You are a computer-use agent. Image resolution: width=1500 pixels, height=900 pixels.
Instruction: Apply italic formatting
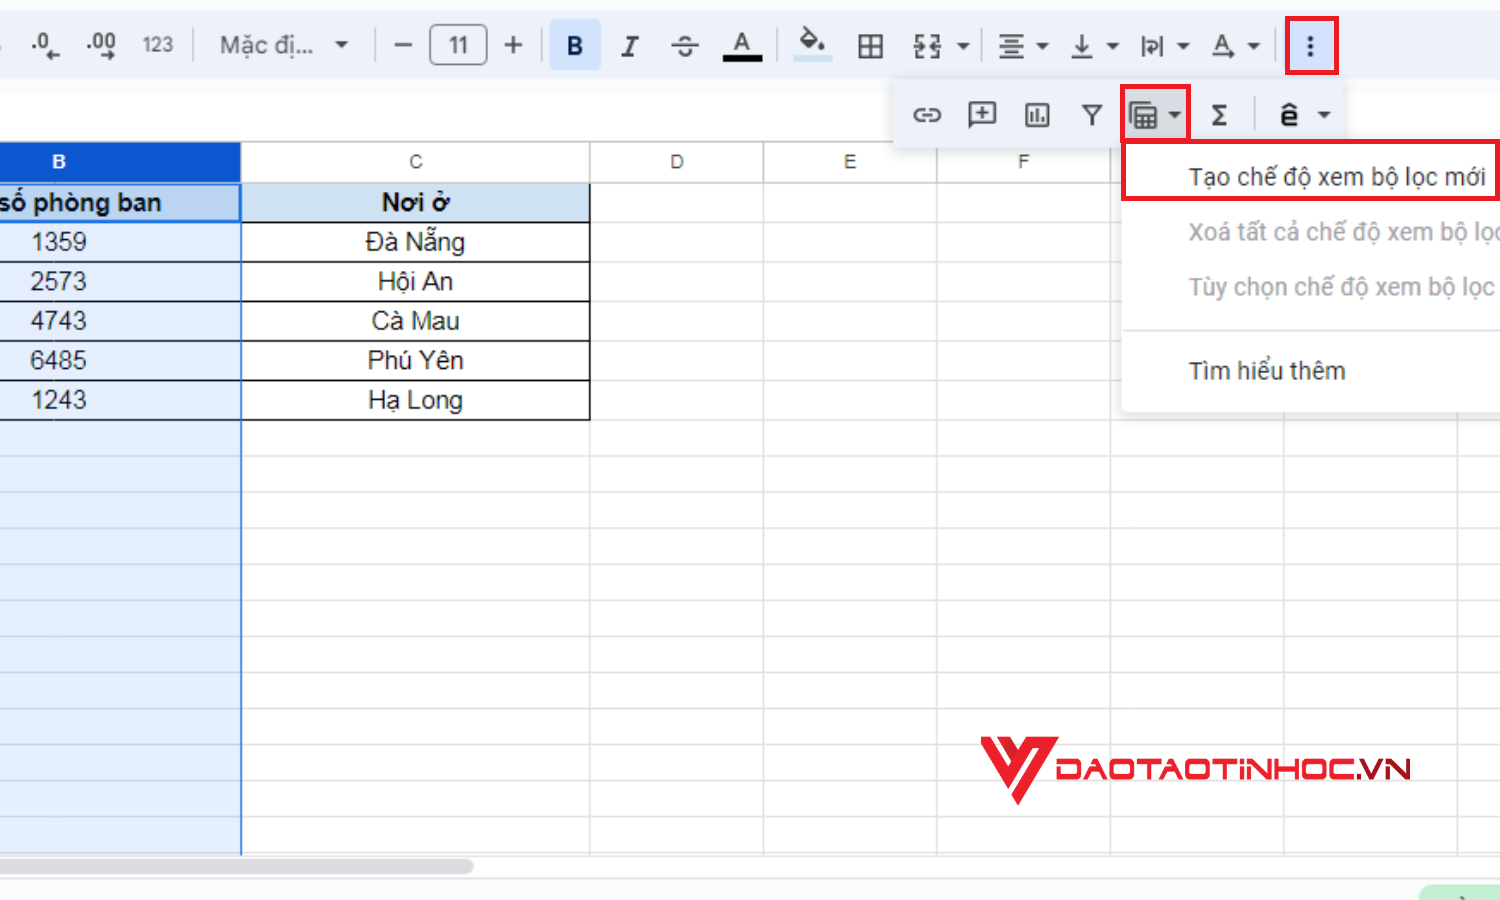coord(630,45)
